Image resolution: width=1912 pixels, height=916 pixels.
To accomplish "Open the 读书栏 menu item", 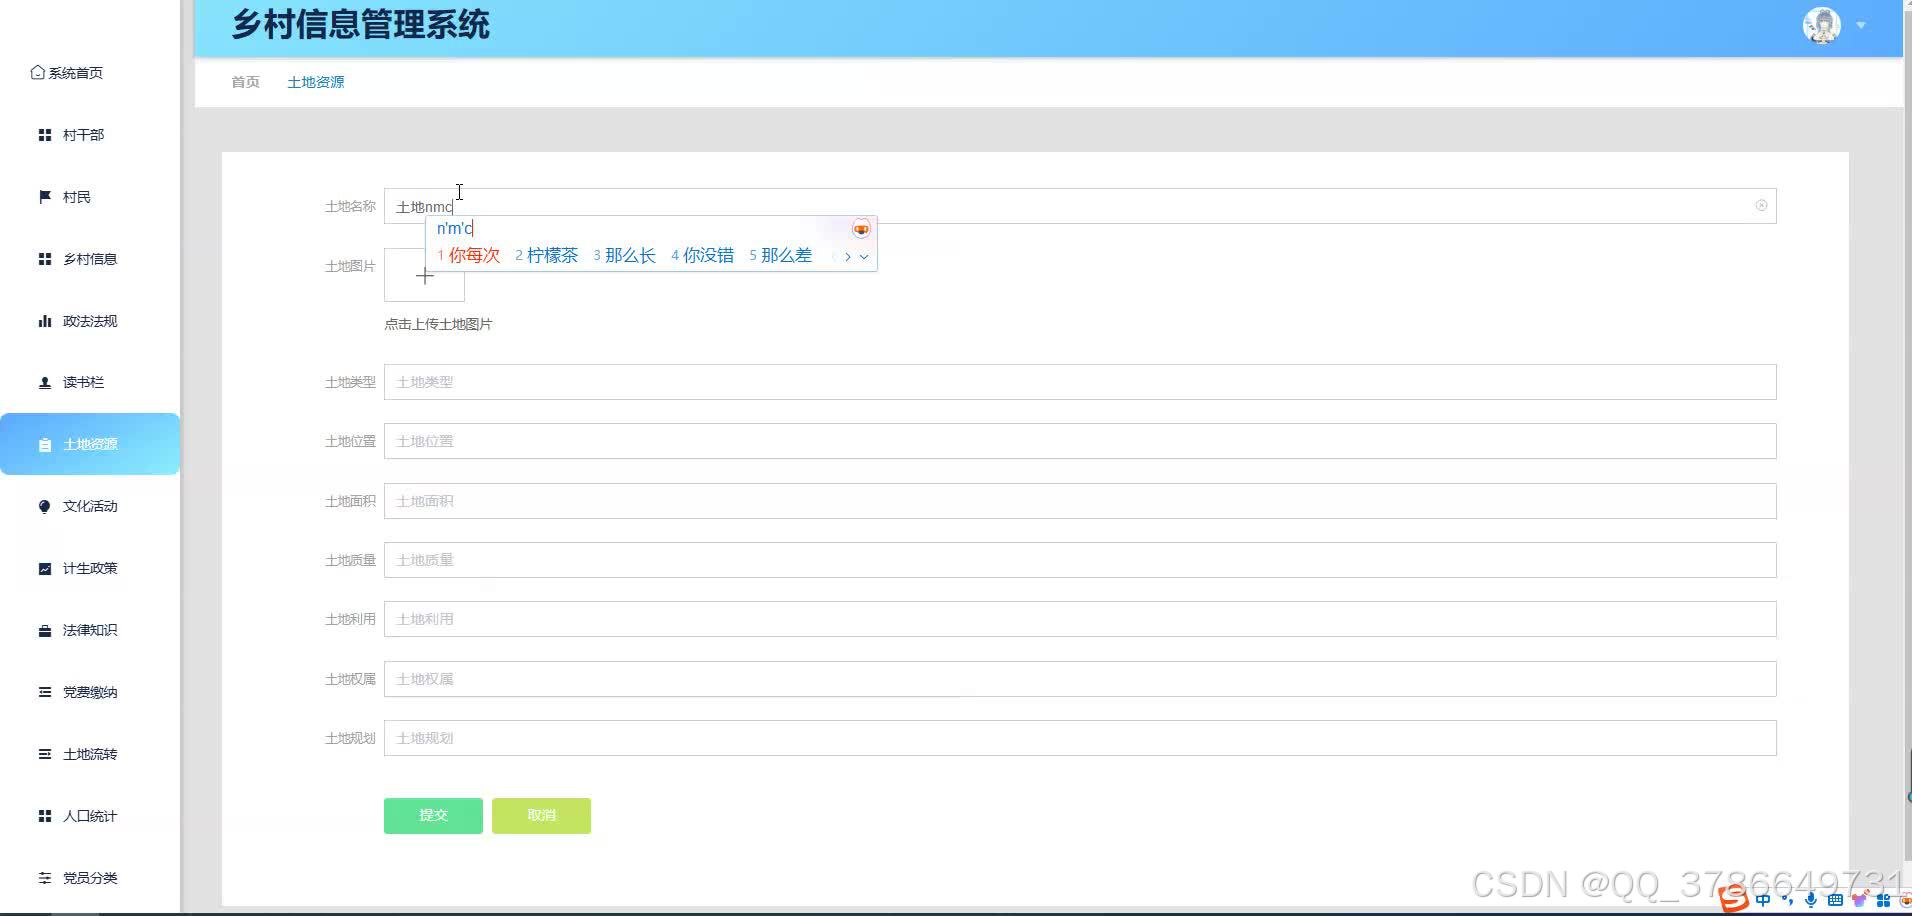I will (x=90, y=382).
